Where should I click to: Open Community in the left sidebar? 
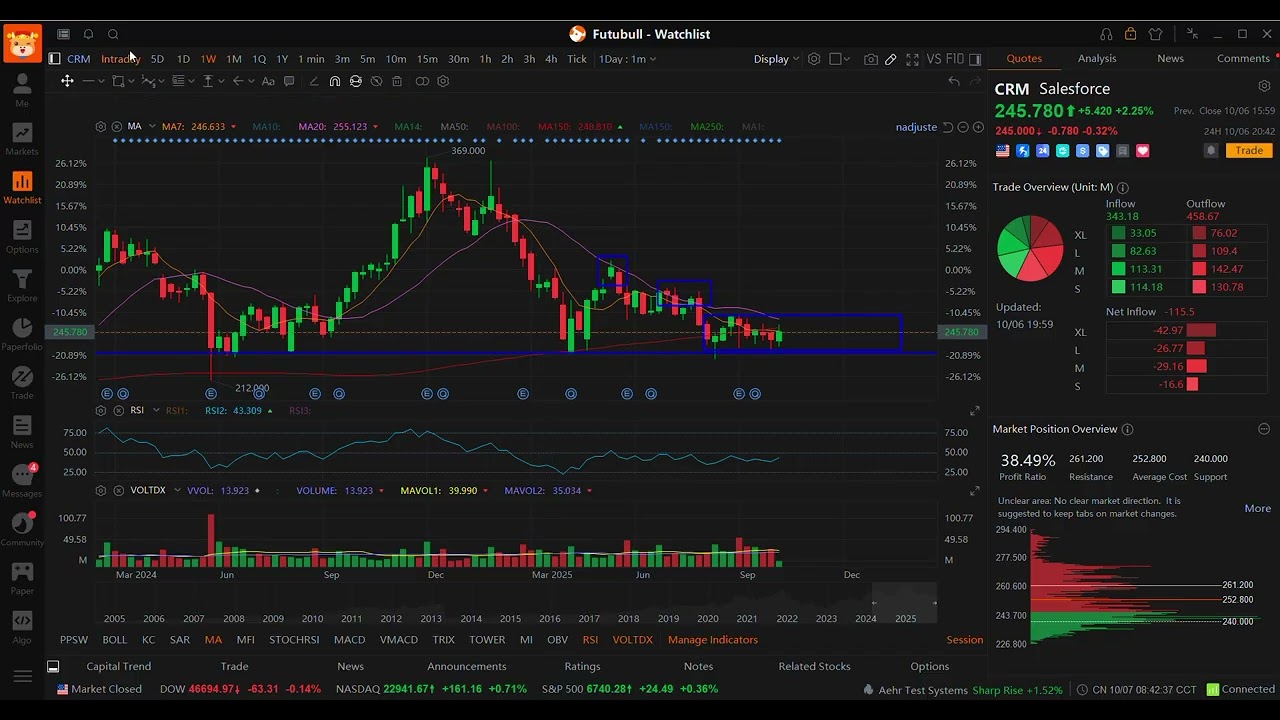click(x=22, y=530)
